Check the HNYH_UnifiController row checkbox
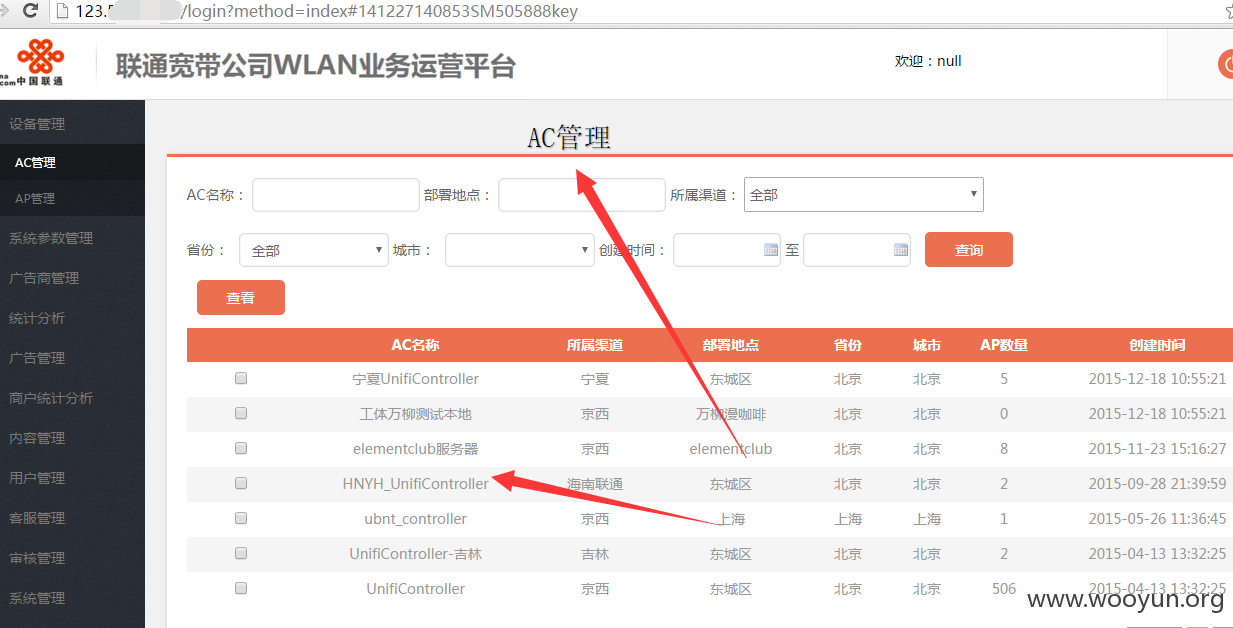1233x628 pixels. tap(241, 483)
